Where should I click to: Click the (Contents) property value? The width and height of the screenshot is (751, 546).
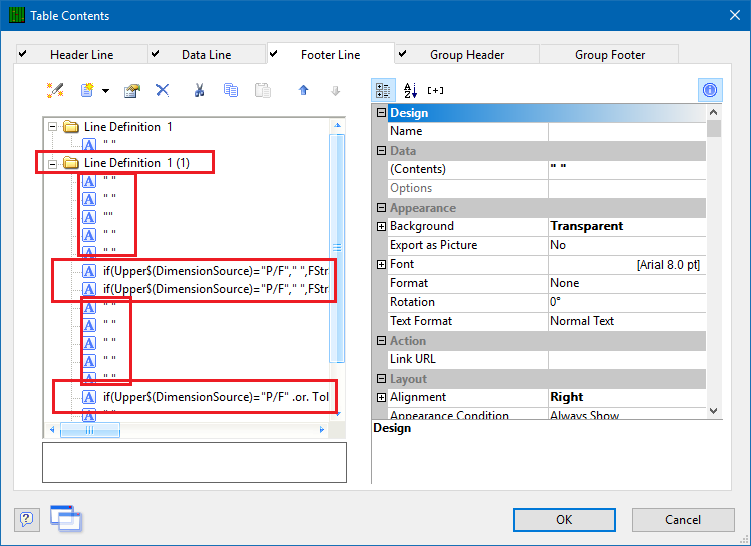[627, 169]
